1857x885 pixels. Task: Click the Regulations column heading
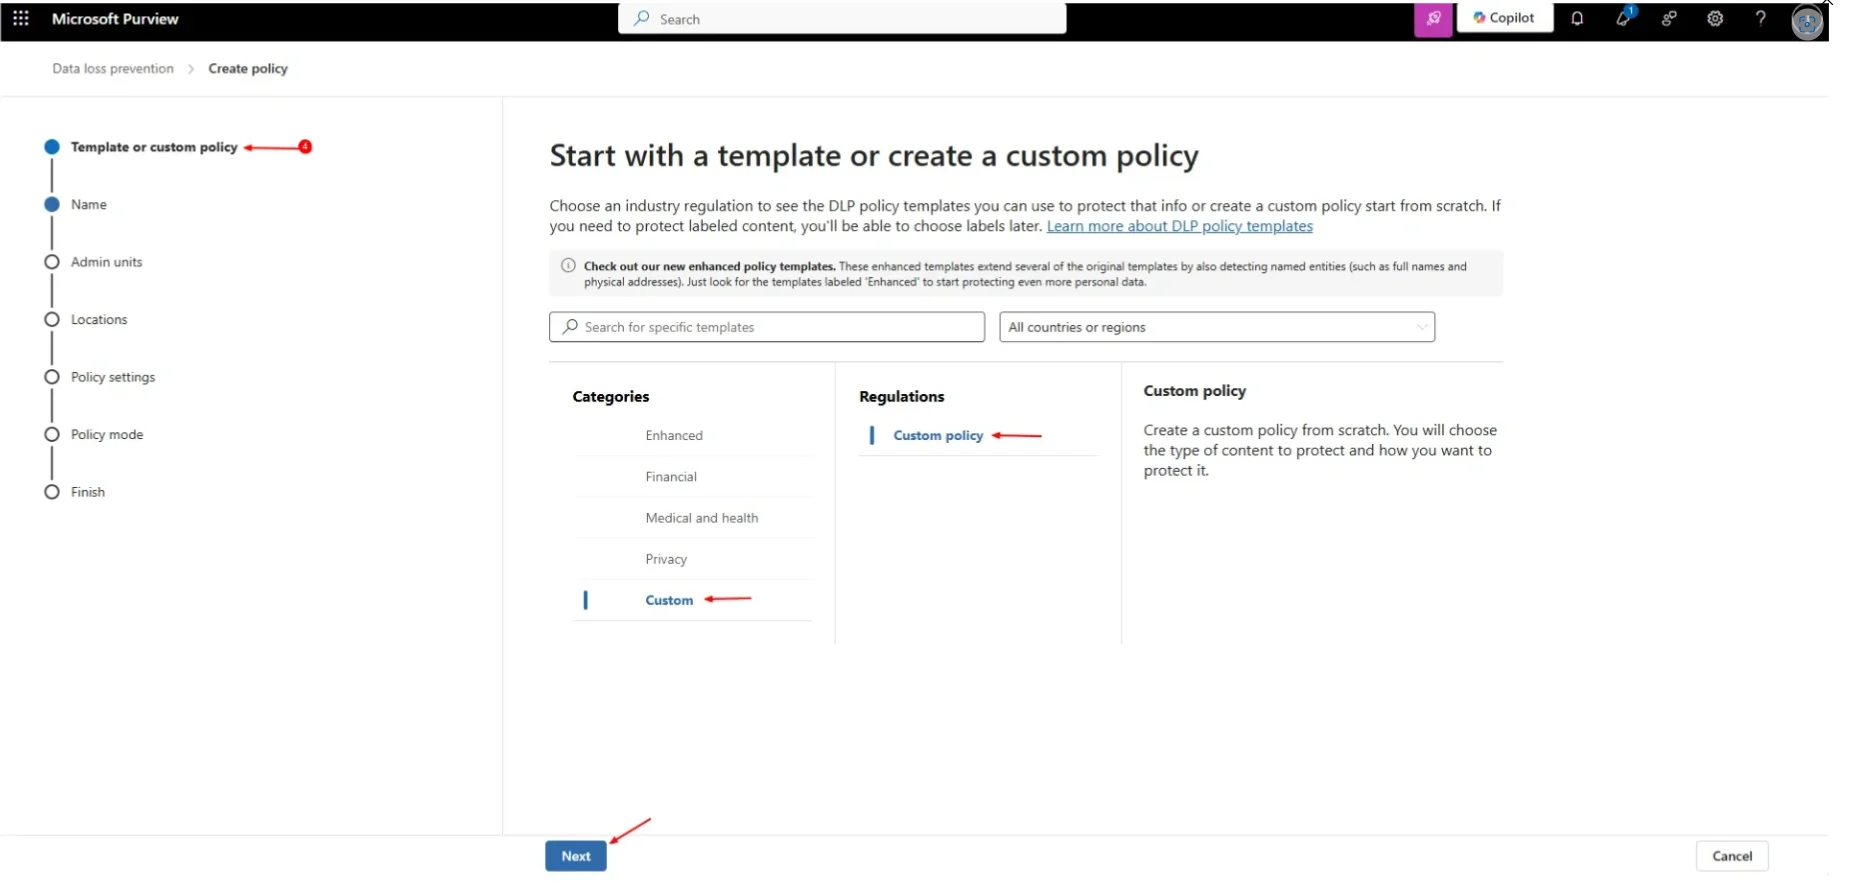coord(902,397)
